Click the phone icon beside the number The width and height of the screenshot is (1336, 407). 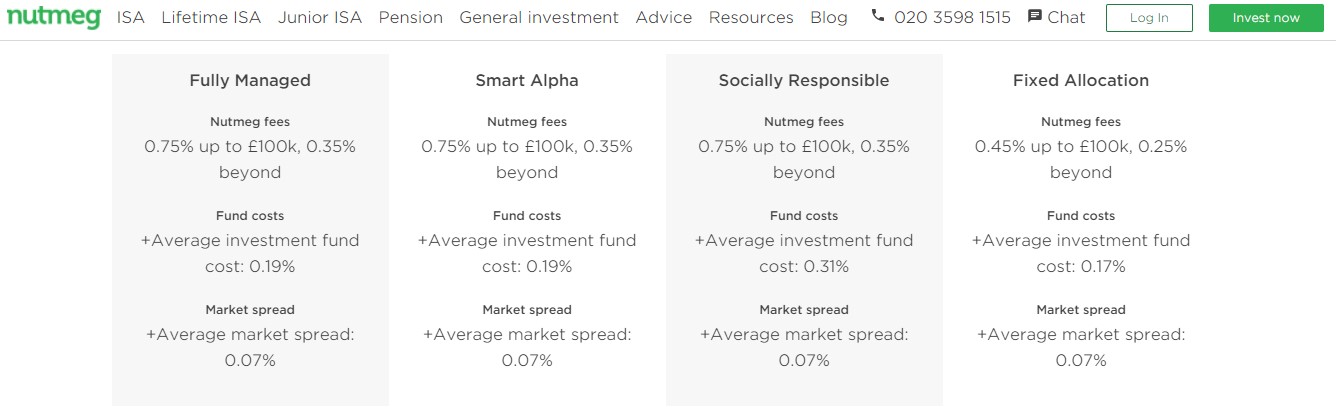click(x=878, y=16)
